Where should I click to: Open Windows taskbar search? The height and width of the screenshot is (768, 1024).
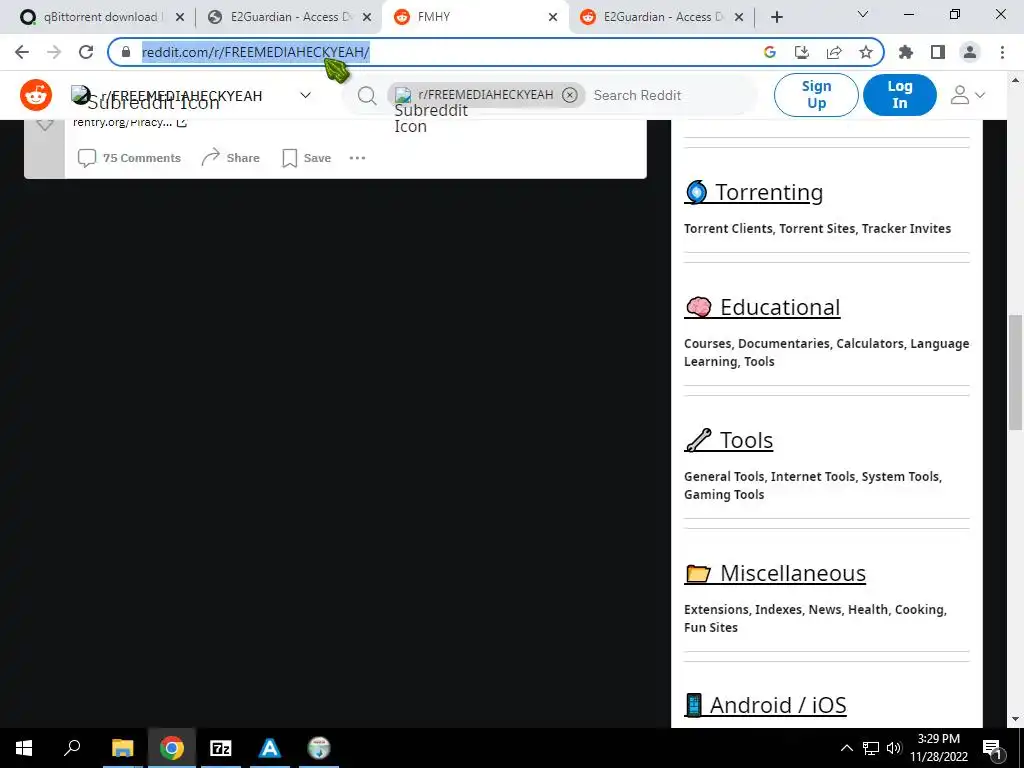72,748
